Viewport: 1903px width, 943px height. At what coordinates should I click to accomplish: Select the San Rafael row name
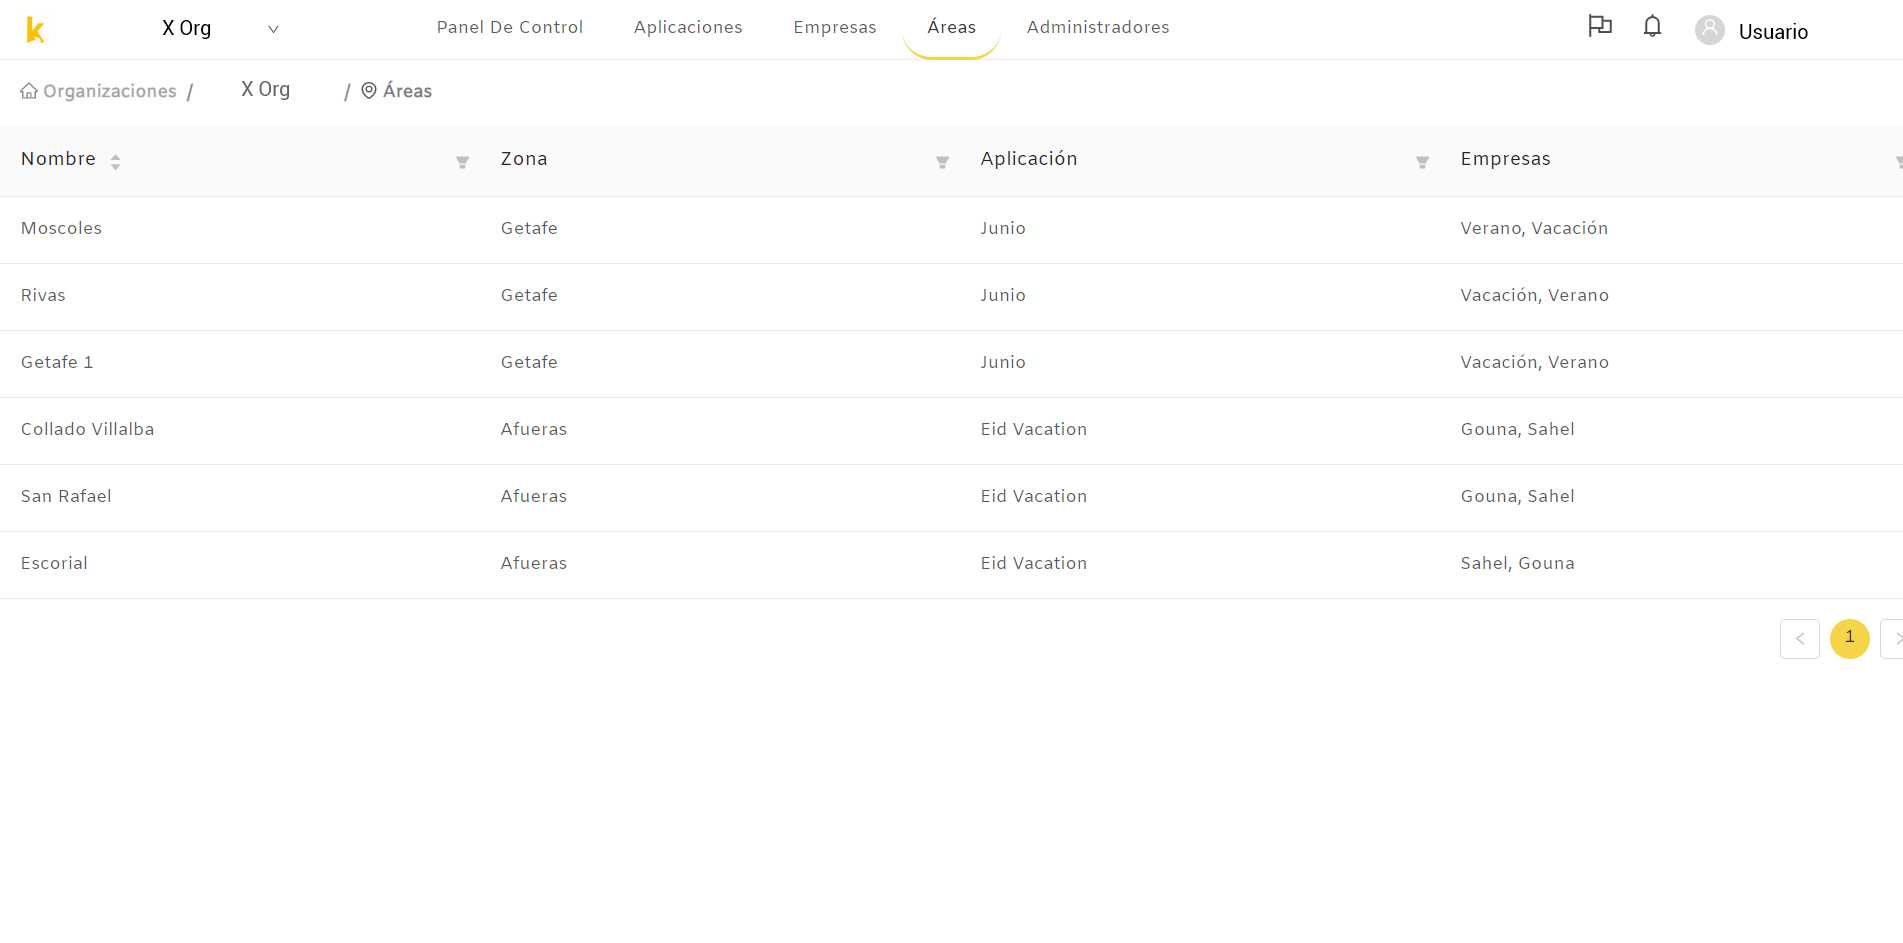66,496
